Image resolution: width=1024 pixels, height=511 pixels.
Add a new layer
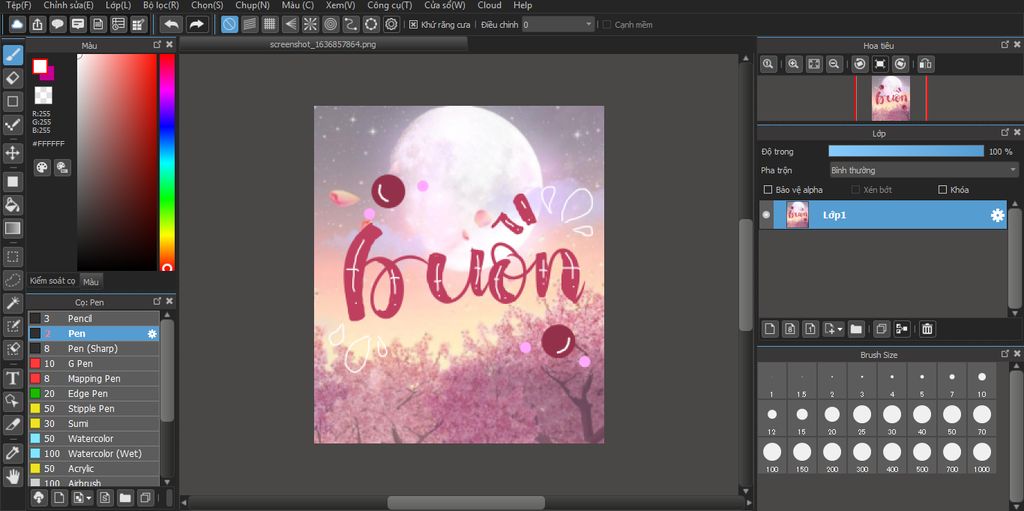coord(770,329)
